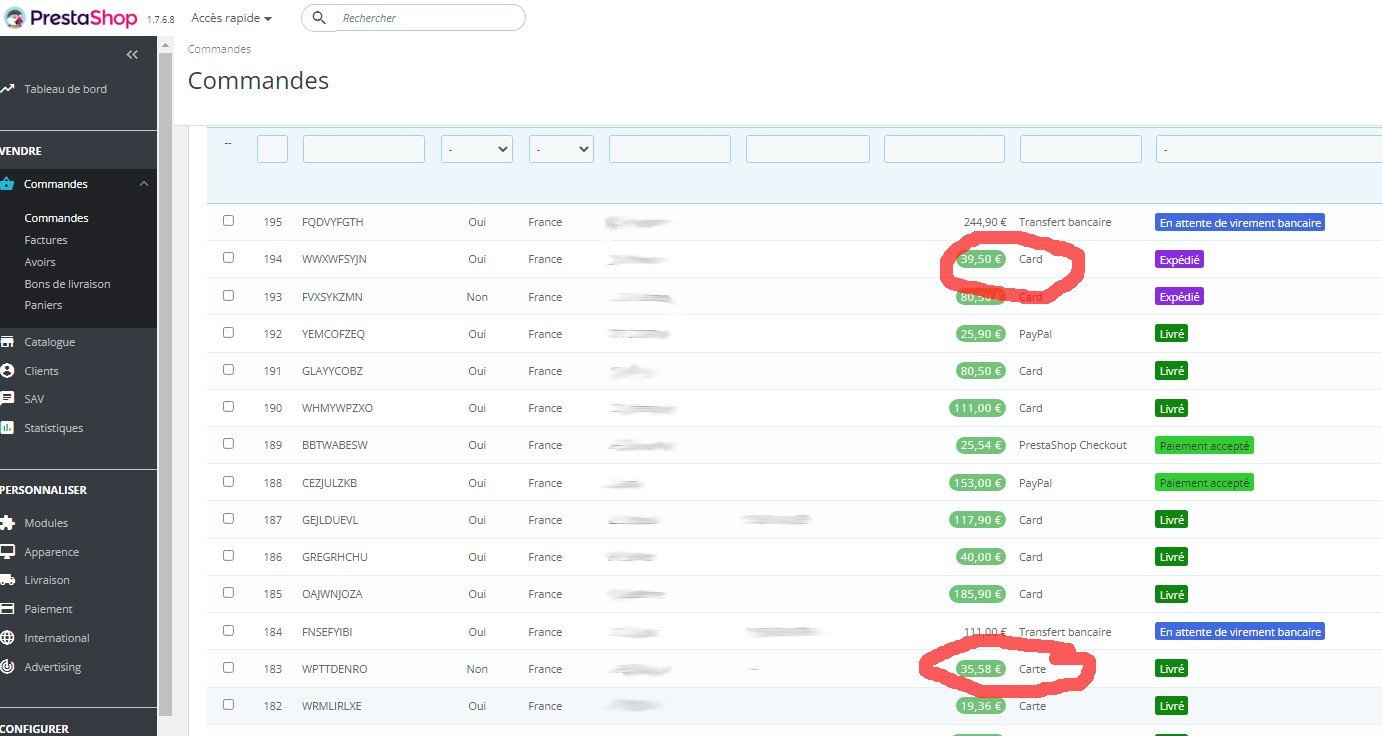Collapse the sidebar with double chevron icon
The image size is (1382, 736).
(x=132, y=55)
